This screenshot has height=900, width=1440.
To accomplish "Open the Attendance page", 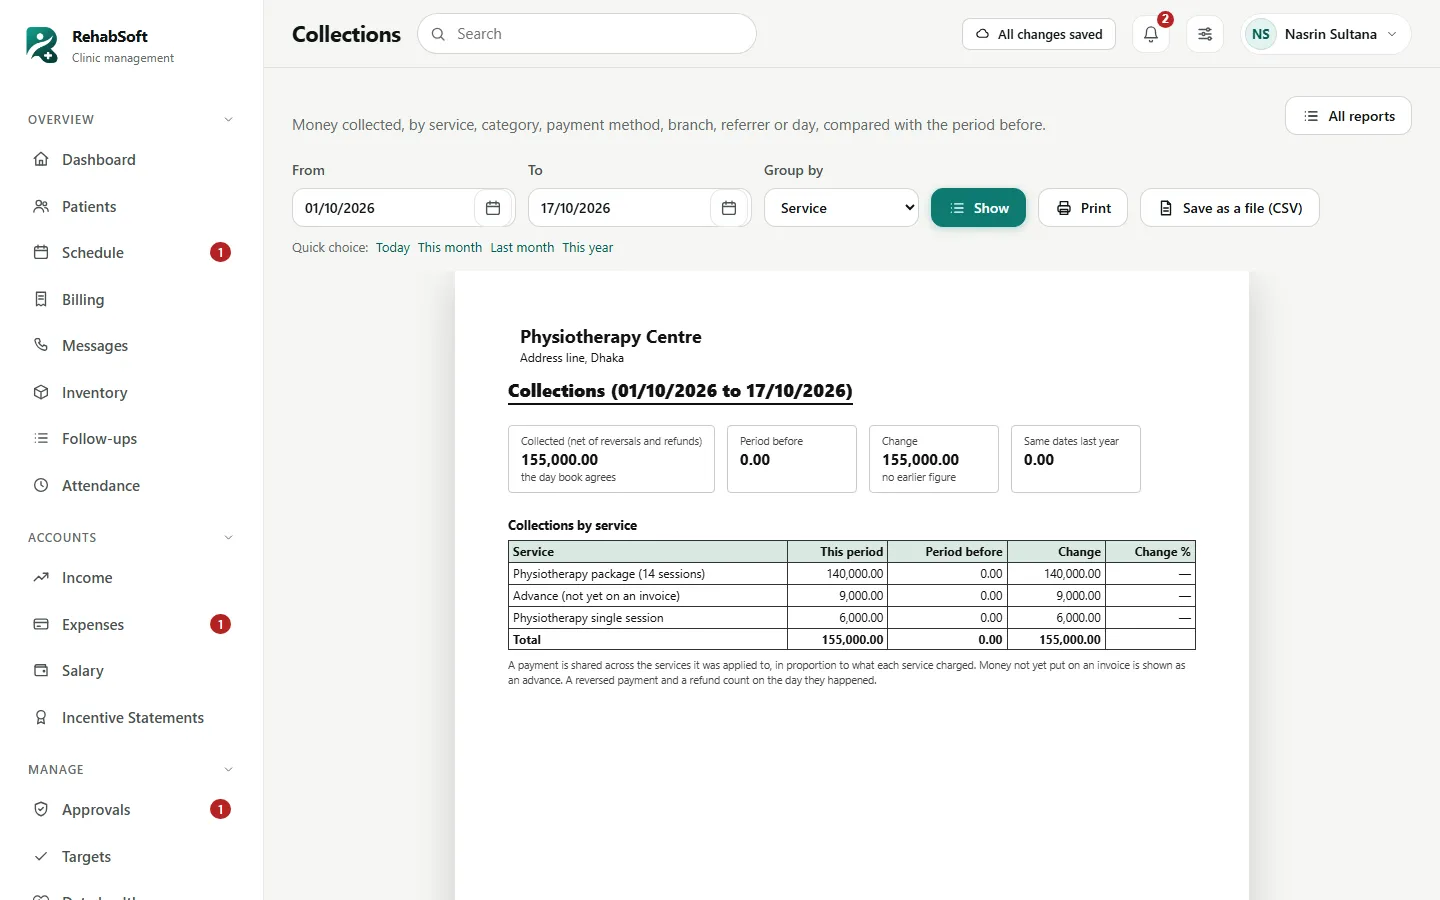I will click(x=132, y=485).
